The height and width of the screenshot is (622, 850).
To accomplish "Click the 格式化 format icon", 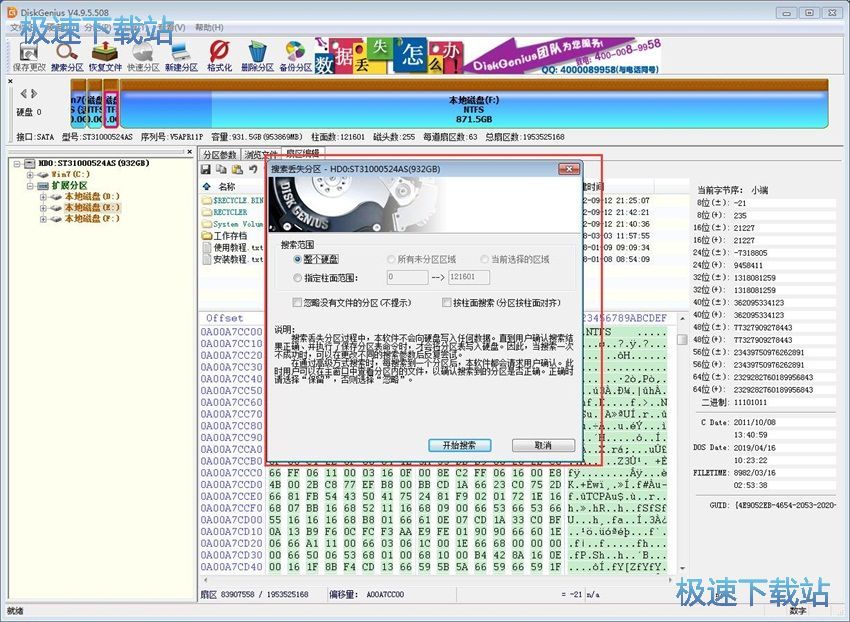I will point(220,57).
